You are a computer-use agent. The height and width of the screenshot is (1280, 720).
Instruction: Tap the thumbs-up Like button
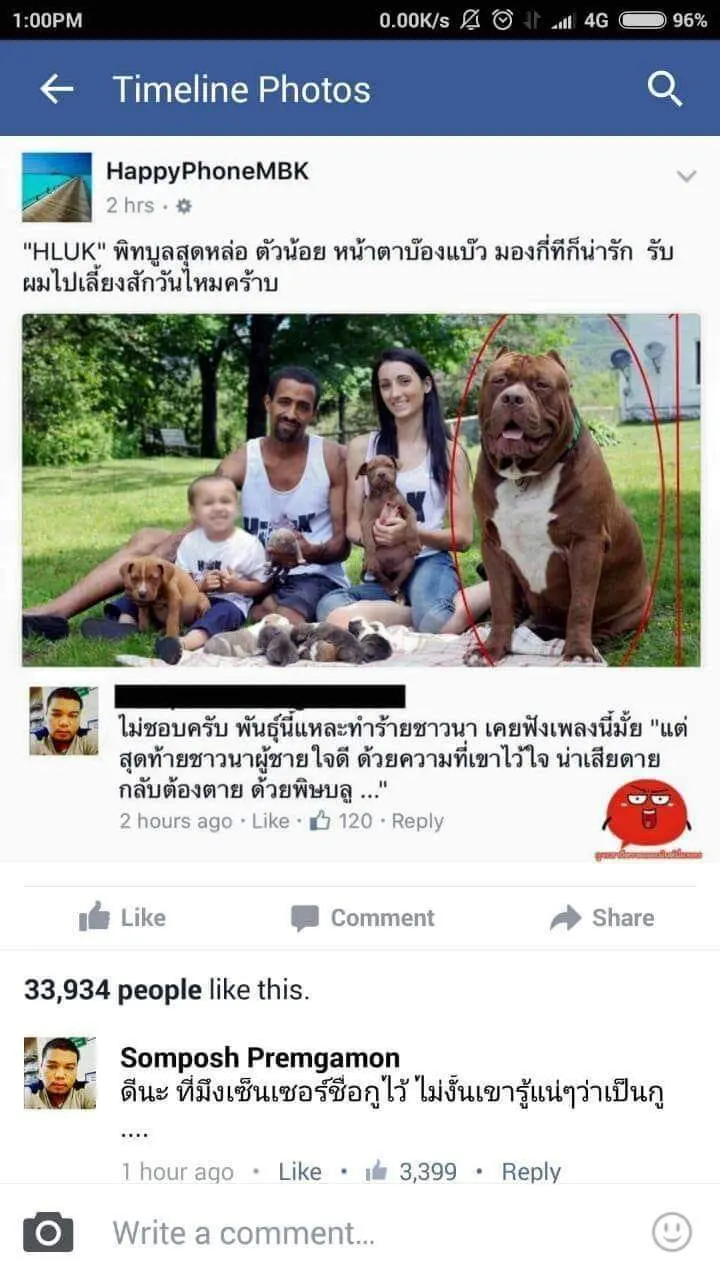point(122,917)
